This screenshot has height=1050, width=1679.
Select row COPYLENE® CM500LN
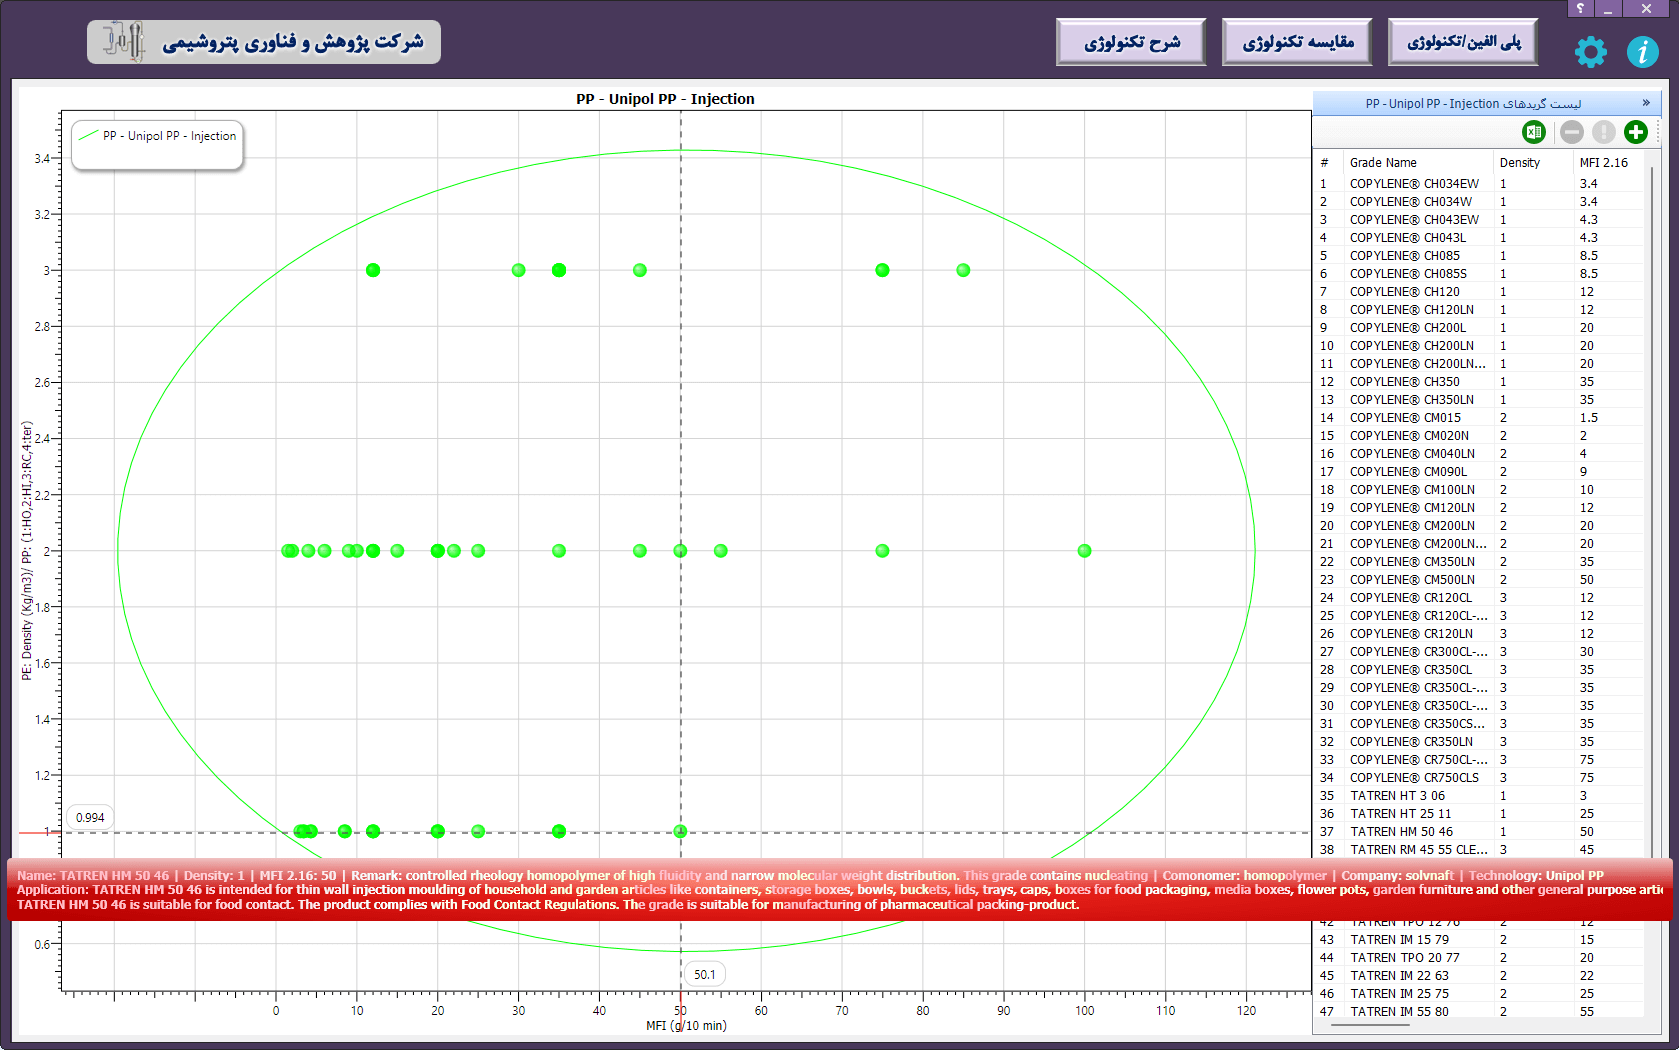(x=1478, y=580)
